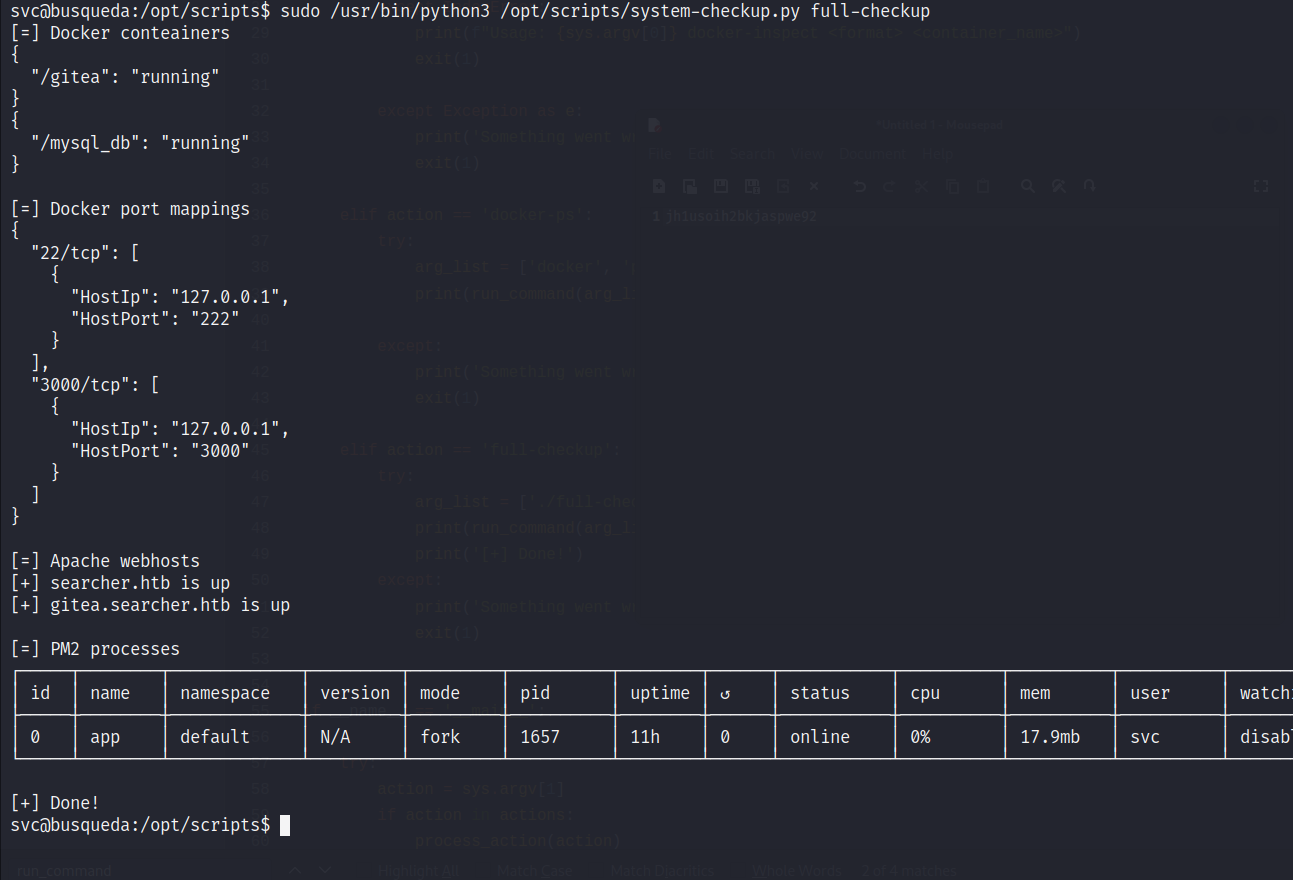The width and height of the screenshot is (1293, 880).
Task: Click the 'version' column header in PM2 table
Action: [355, 693]
